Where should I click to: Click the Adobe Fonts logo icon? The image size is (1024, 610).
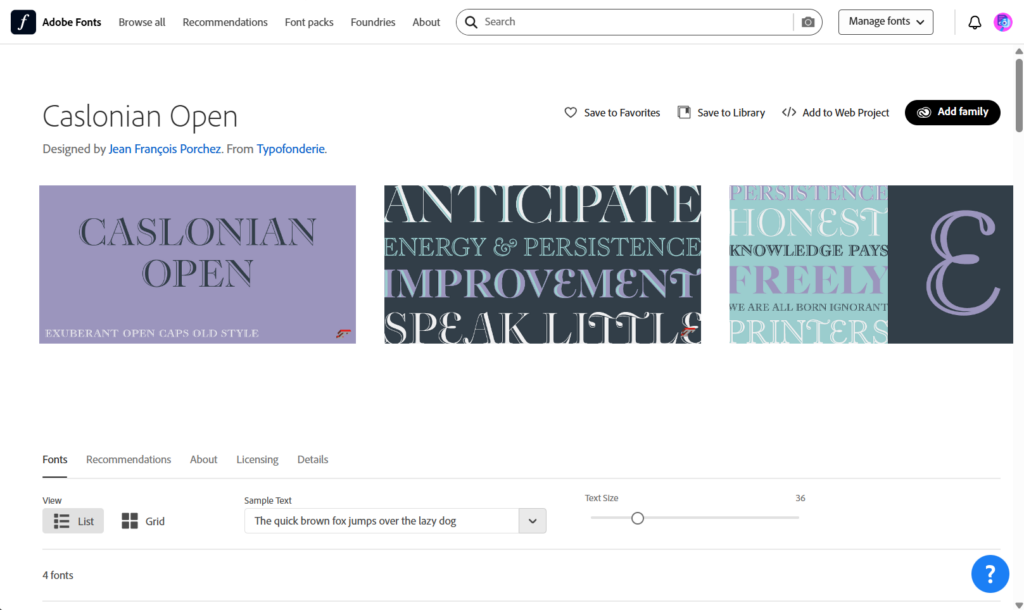tap(23, 22)
